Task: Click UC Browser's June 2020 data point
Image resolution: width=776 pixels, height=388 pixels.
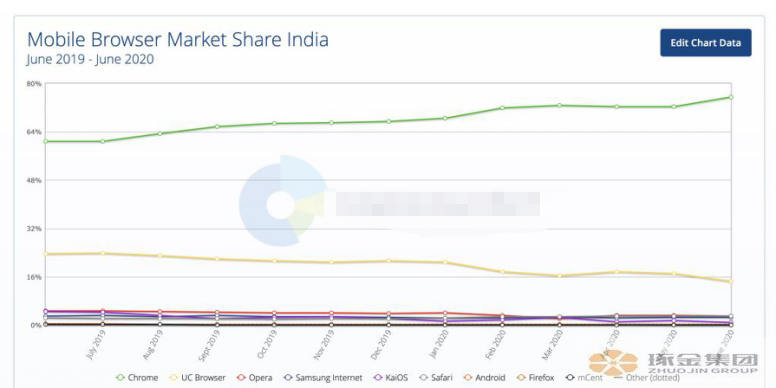Action: [x=730, y=281]
